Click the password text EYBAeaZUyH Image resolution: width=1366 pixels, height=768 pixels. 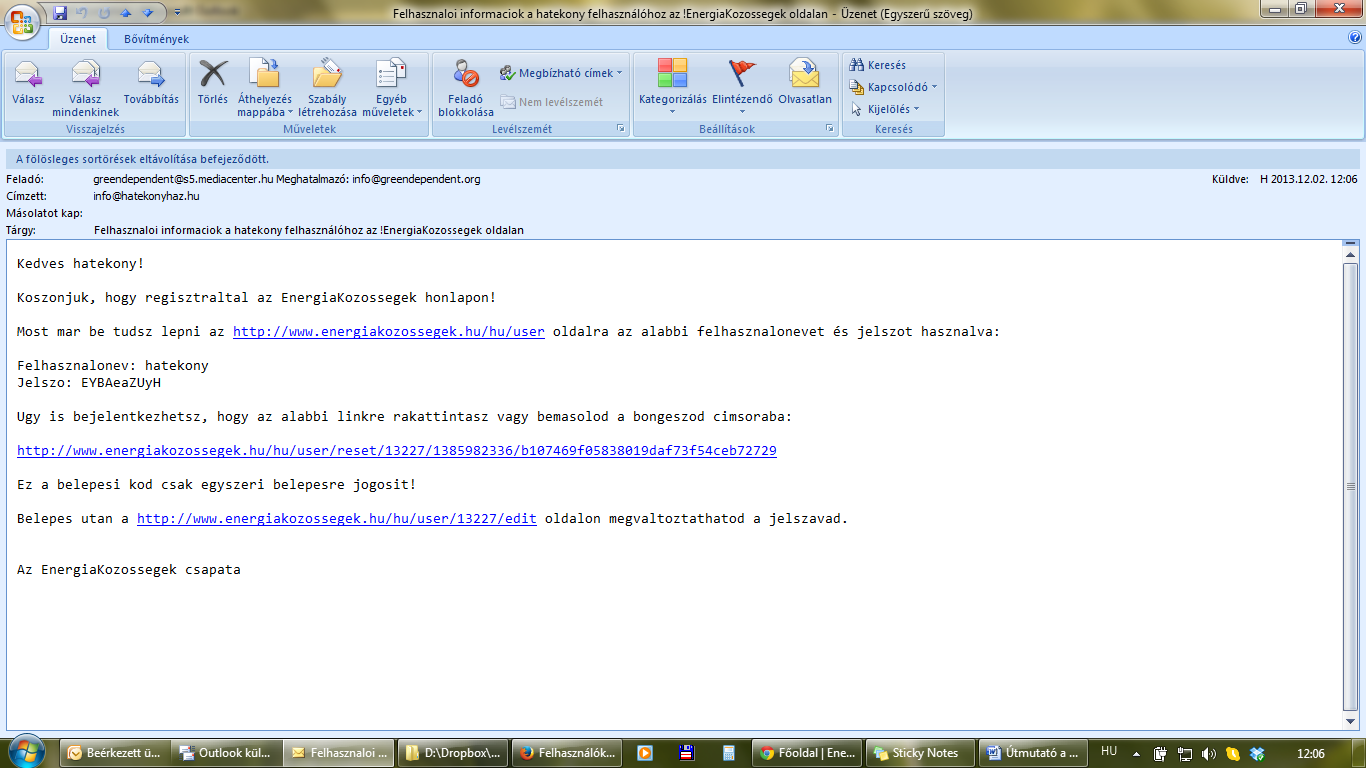(121, 383)
